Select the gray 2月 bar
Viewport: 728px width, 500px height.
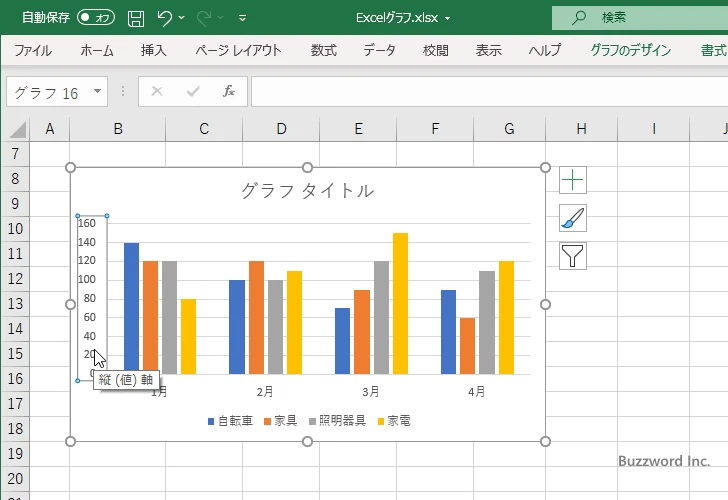pyautogui.click(x=275, y=327)
